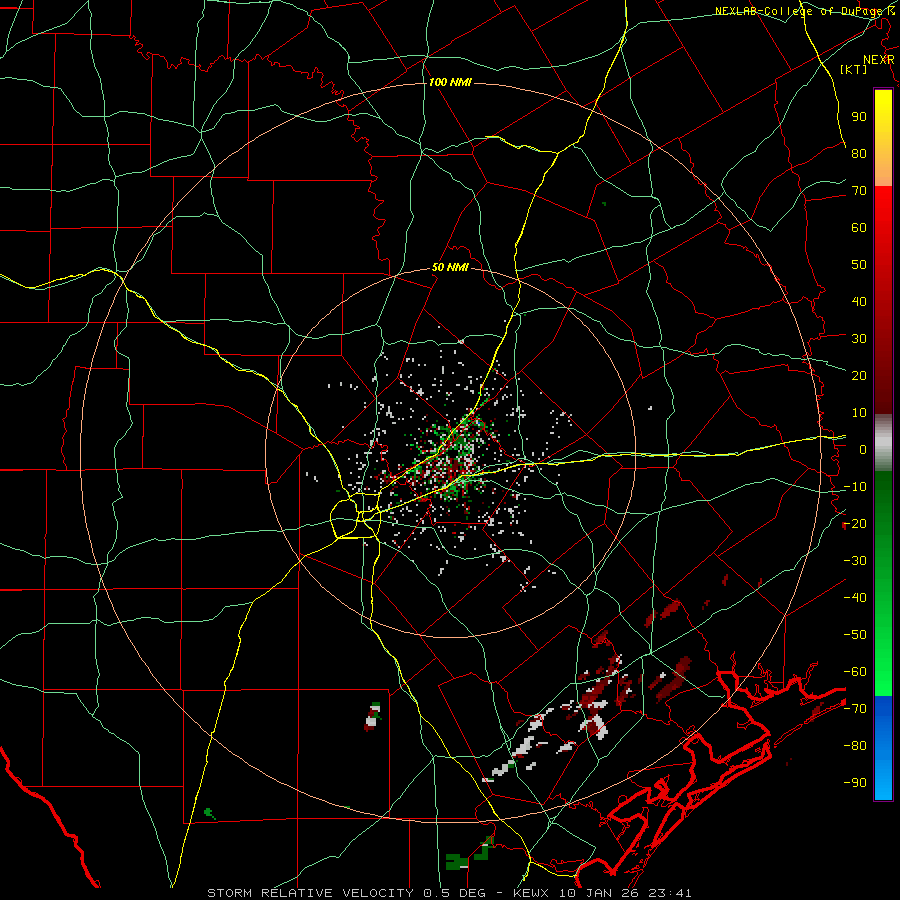Click STORM RELATIVE VELOCITY in the bottom caption
Image resolution: width=900 pixels, height=900 pixels.
(309, 893)
